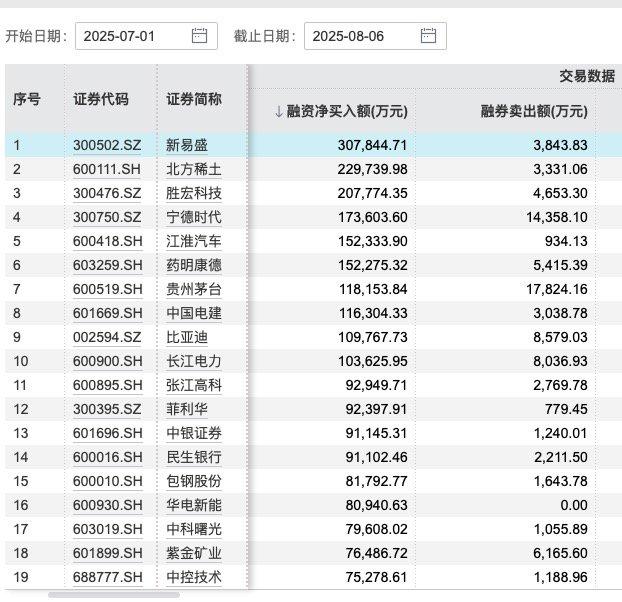Open the 菲利华 stock name link

pyautogui.click(x=187, y=409)
